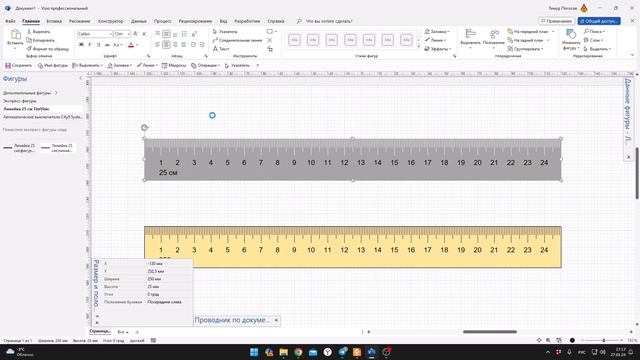Click the Дополнительные фигуры more shapes link

(30, 93)
